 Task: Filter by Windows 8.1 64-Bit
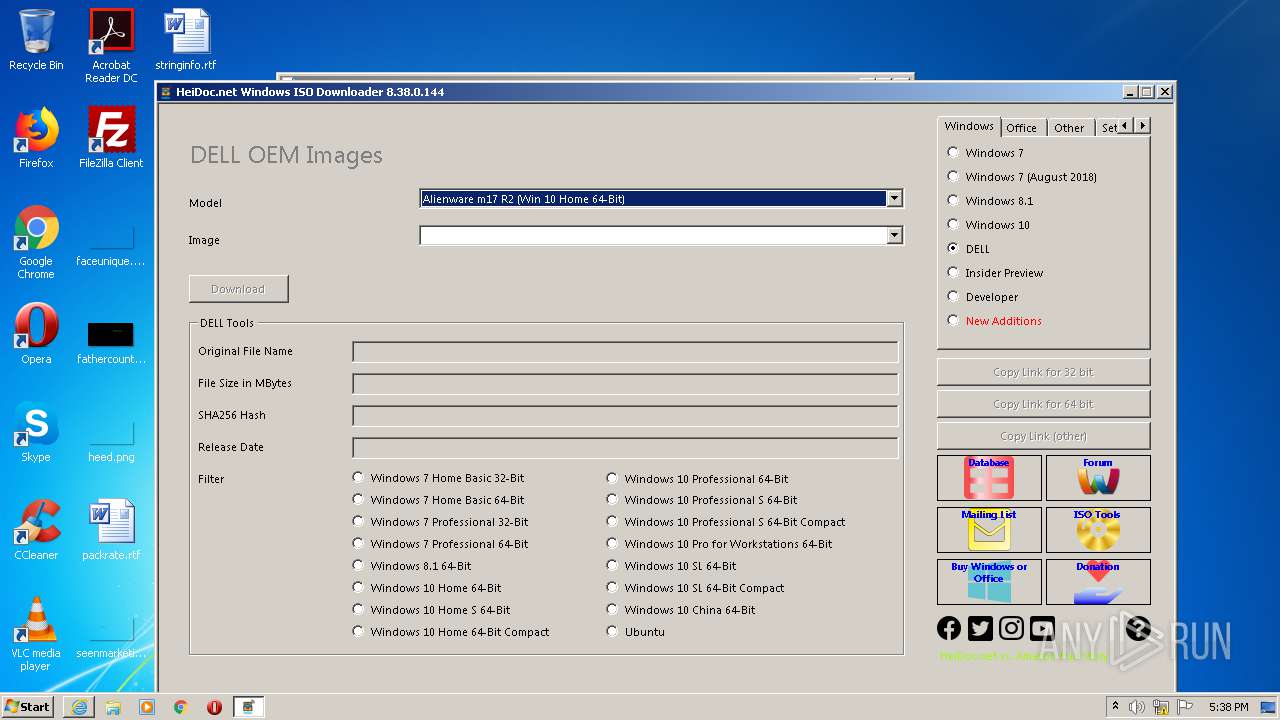pos(412,566)
